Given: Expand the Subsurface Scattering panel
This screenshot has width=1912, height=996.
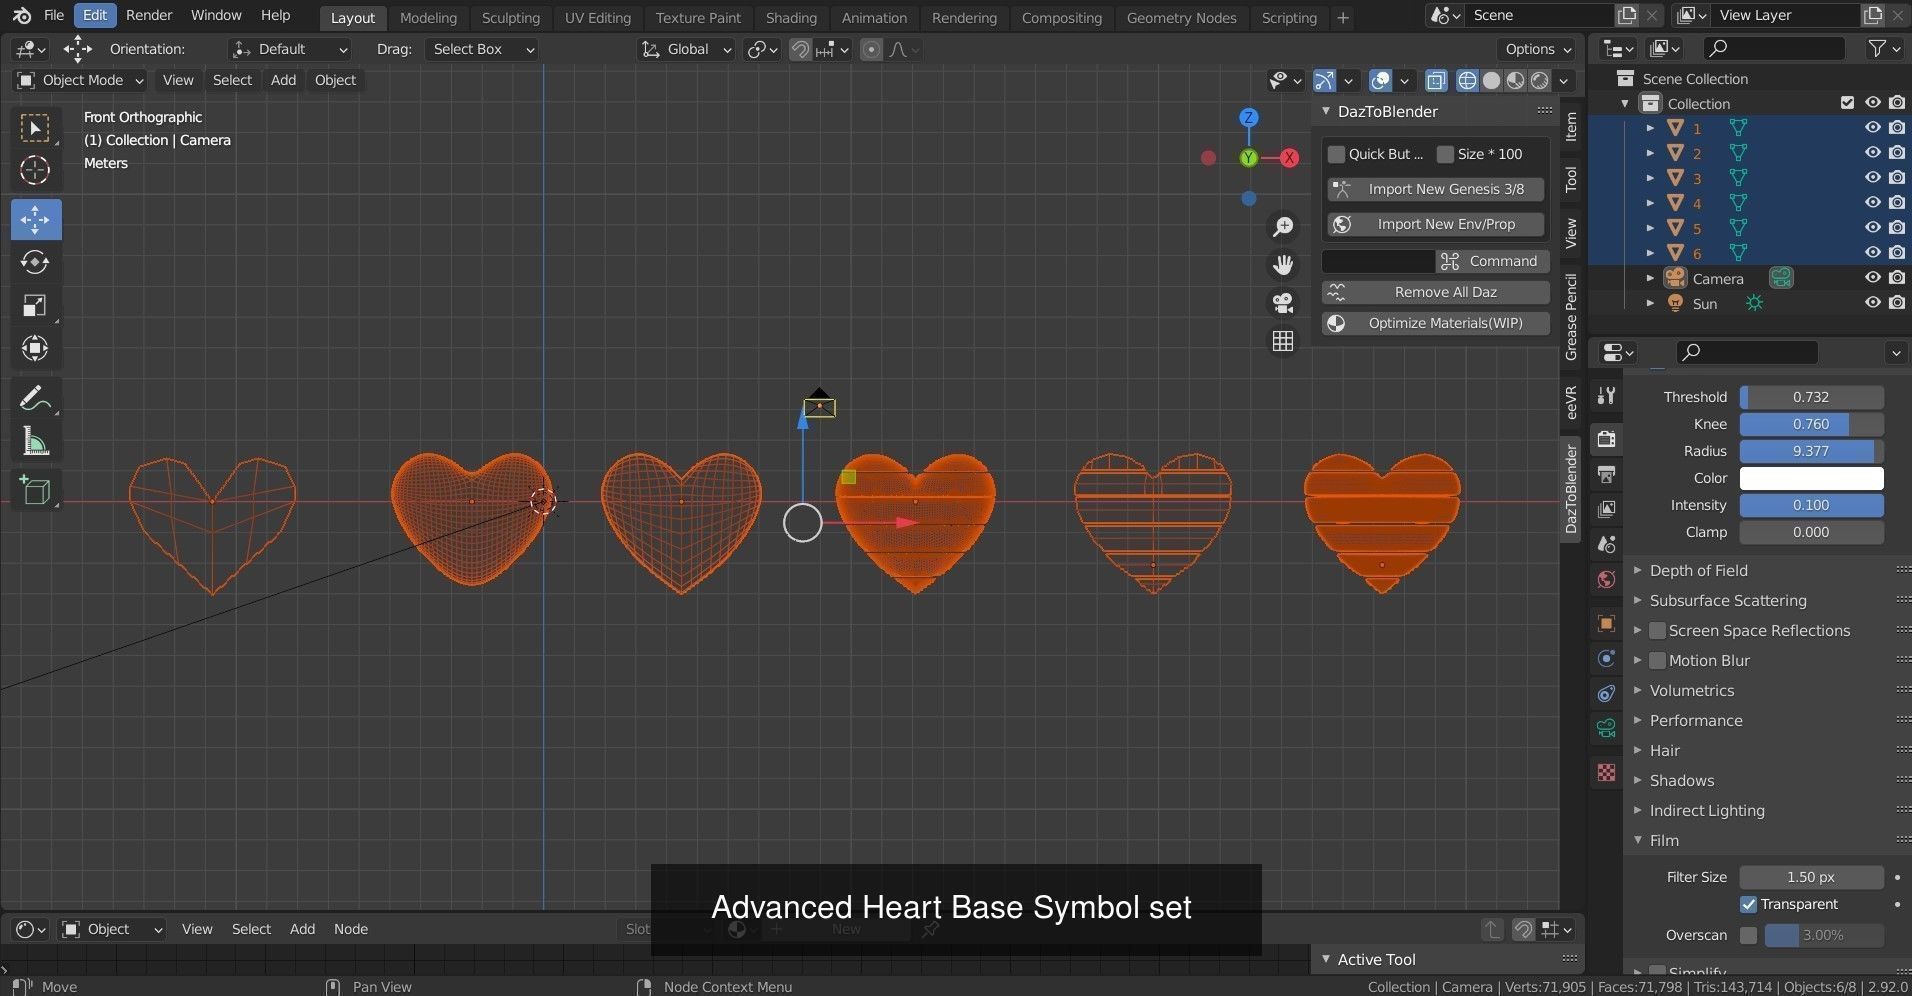Looking at the screenshot, I should (1728, 601).
